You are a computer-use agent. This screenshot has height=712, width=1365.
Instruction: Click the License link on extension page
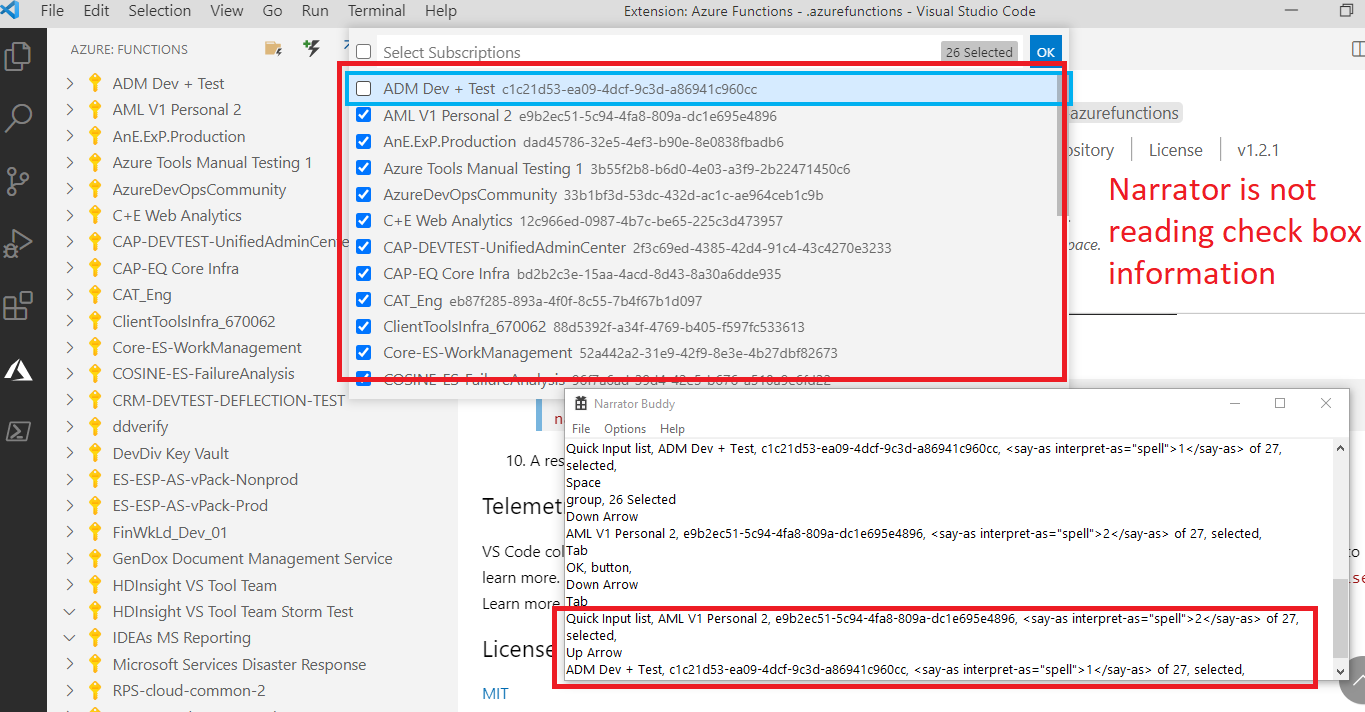point(1176,150)
